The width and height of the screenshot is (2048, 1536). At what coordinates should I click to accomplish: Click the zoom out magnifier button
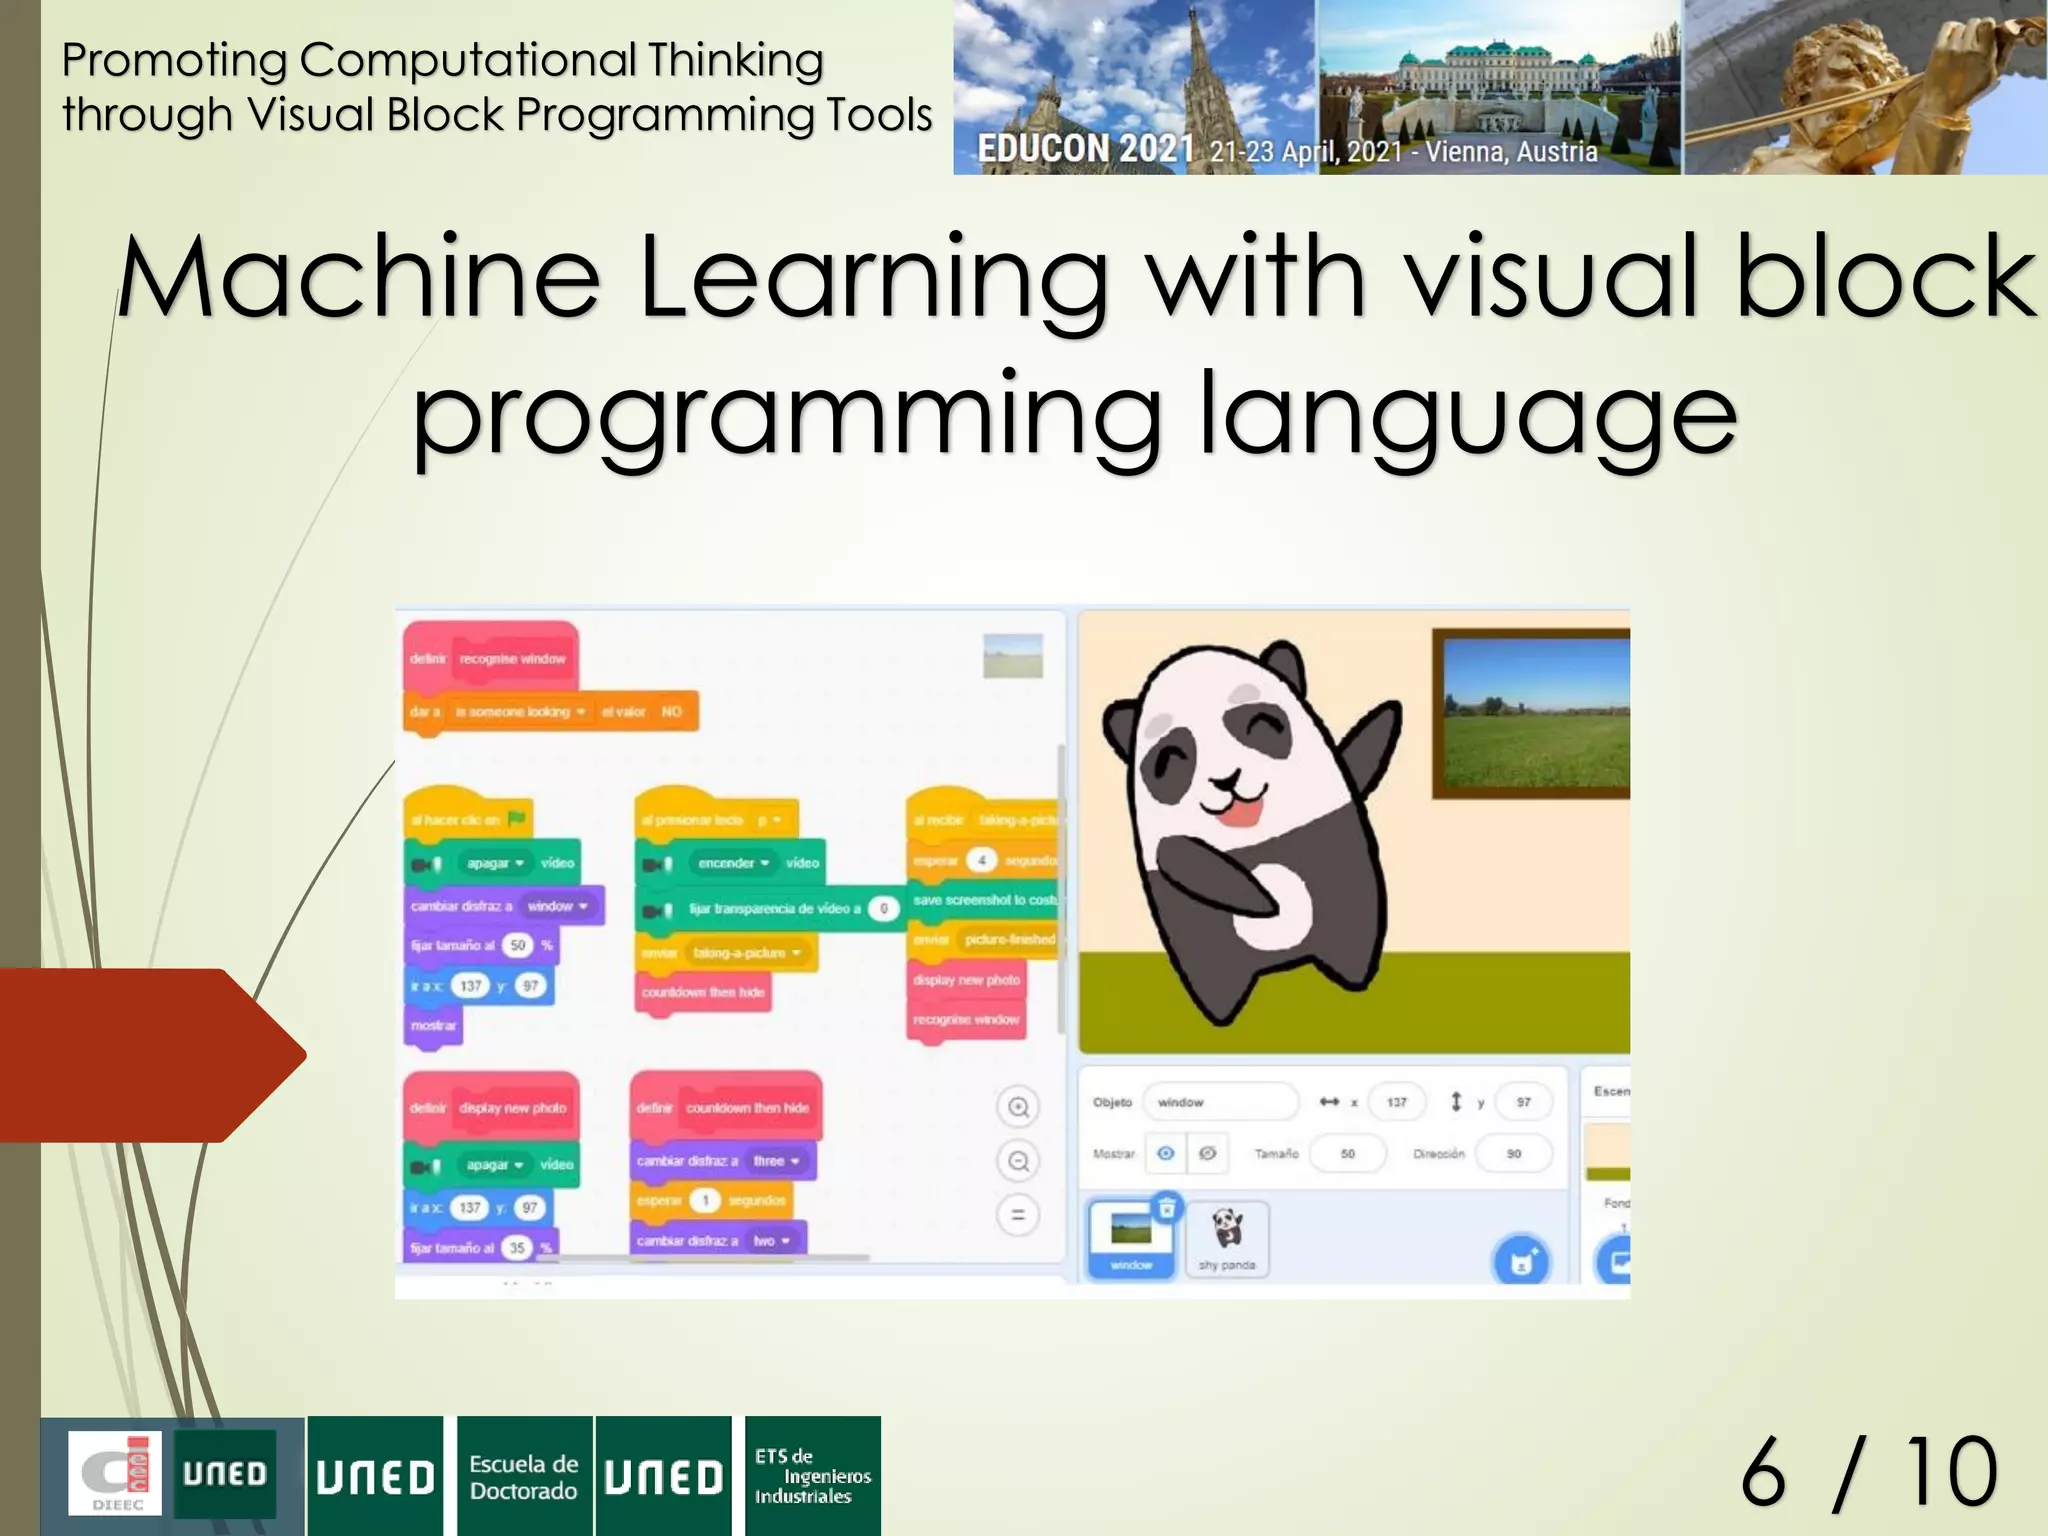[x=1018, y=1161]
